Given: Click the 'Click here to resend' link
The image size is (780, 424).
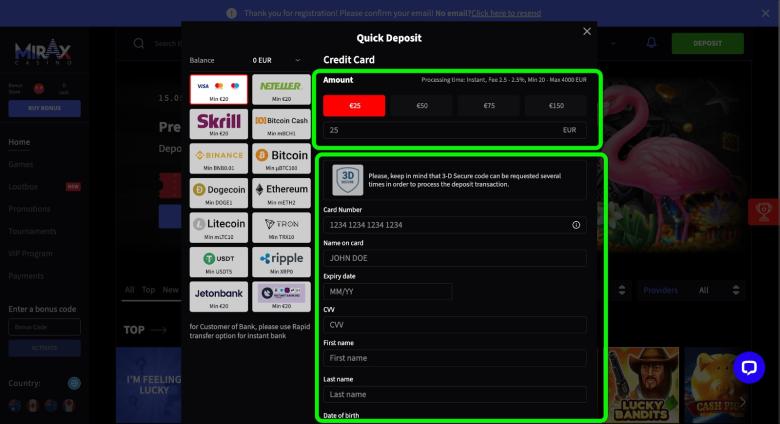Looking at the screenshot, I should click(x=506, y=13).
